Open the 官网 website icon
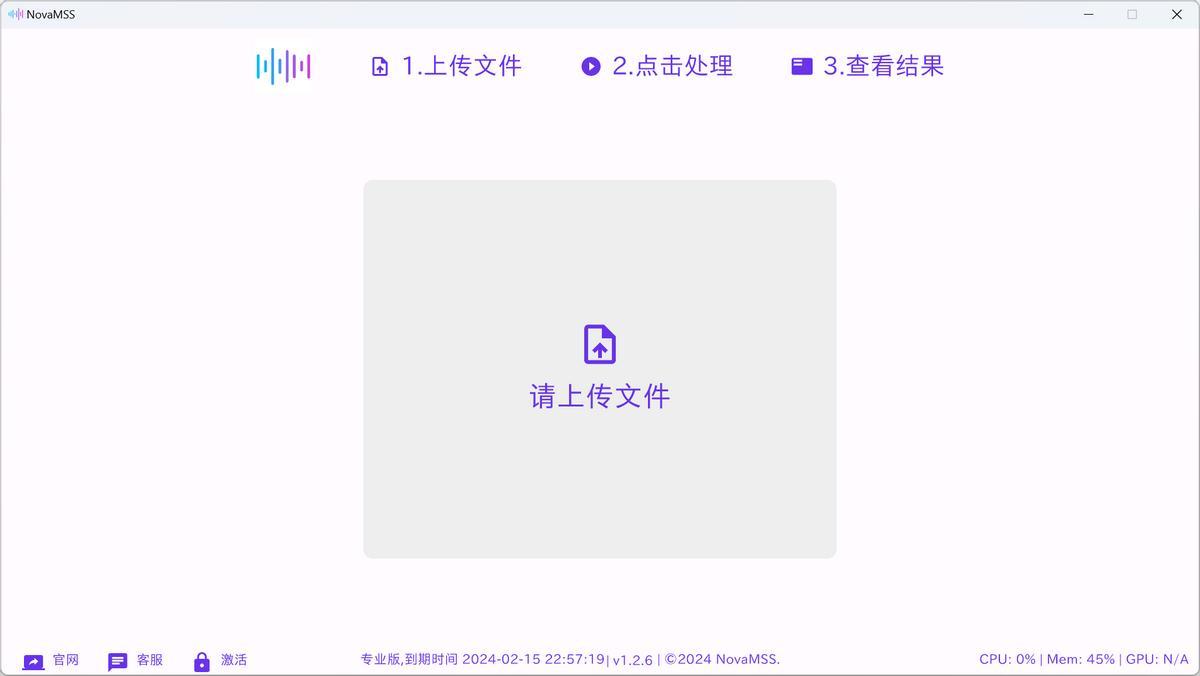1200x676 pixels. click(x=33, y=662)
